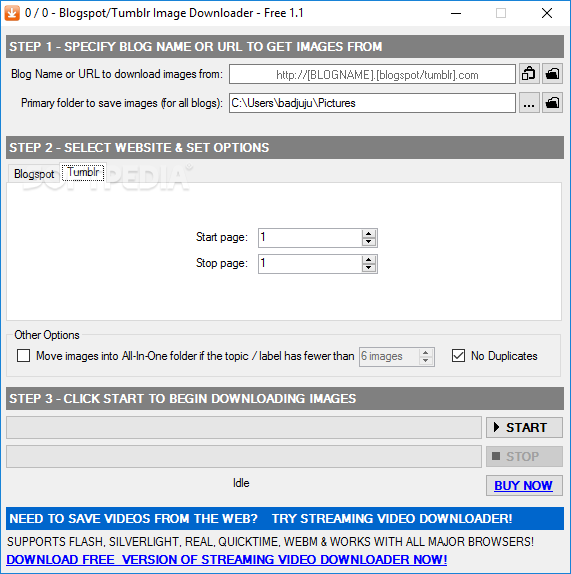Click the primary folder path field

coord(372,103)
